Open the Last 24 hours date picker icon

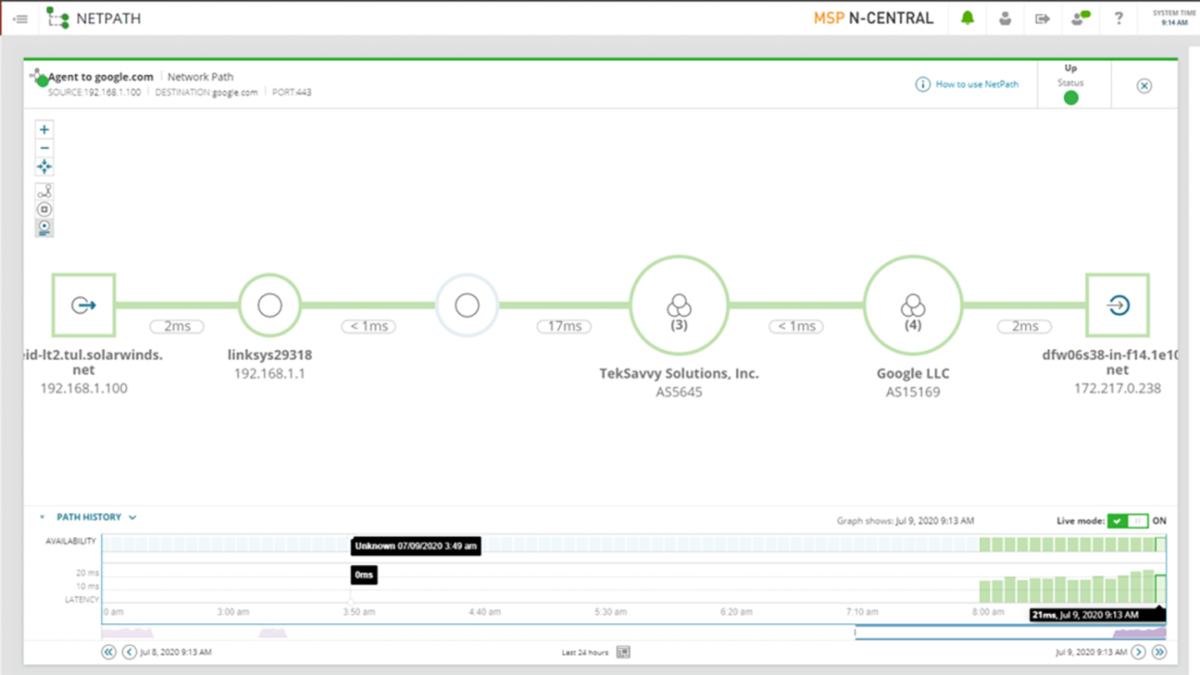[623, 652]
